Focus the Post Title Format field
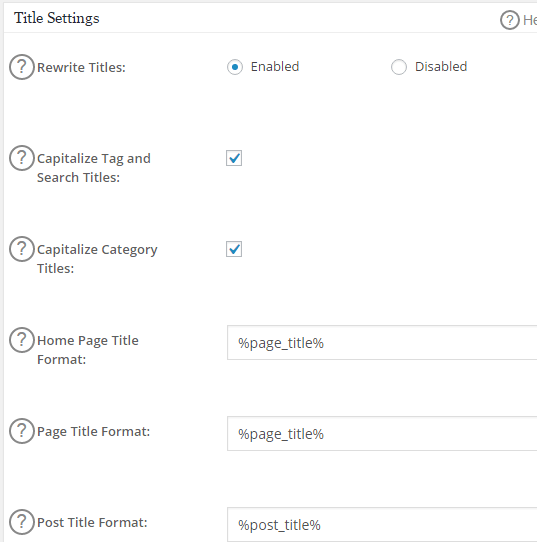This screenshot has height=542, width=537. [382, 524]
